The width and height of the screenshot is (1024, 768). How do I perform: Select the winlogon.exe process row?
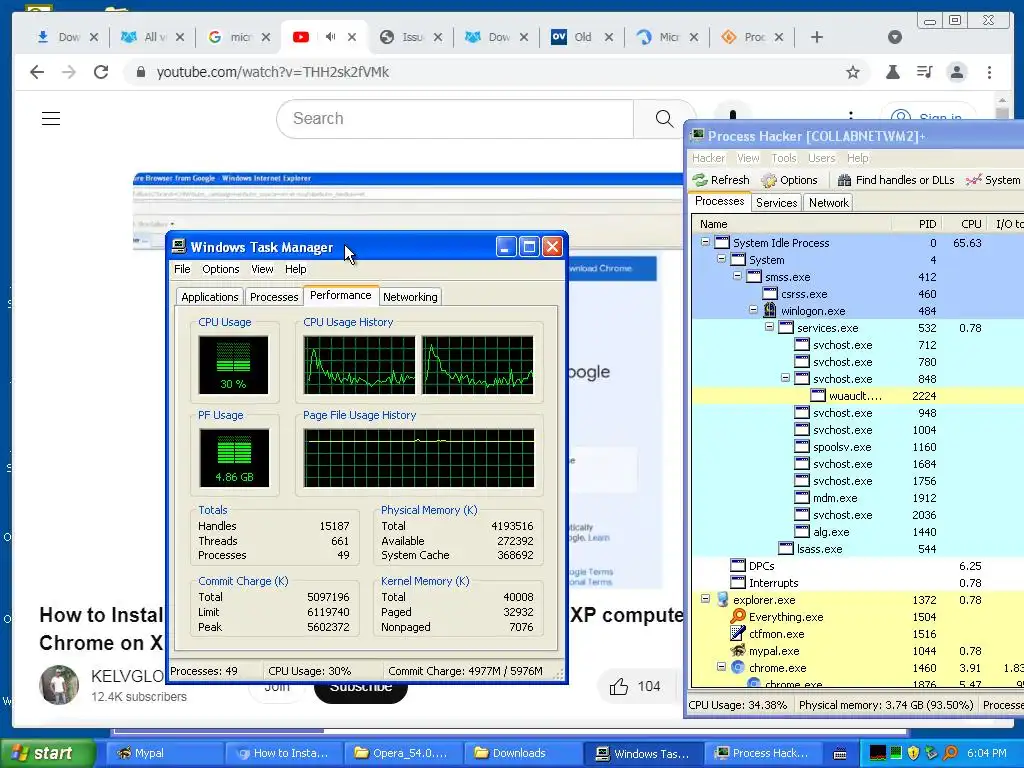857,311
